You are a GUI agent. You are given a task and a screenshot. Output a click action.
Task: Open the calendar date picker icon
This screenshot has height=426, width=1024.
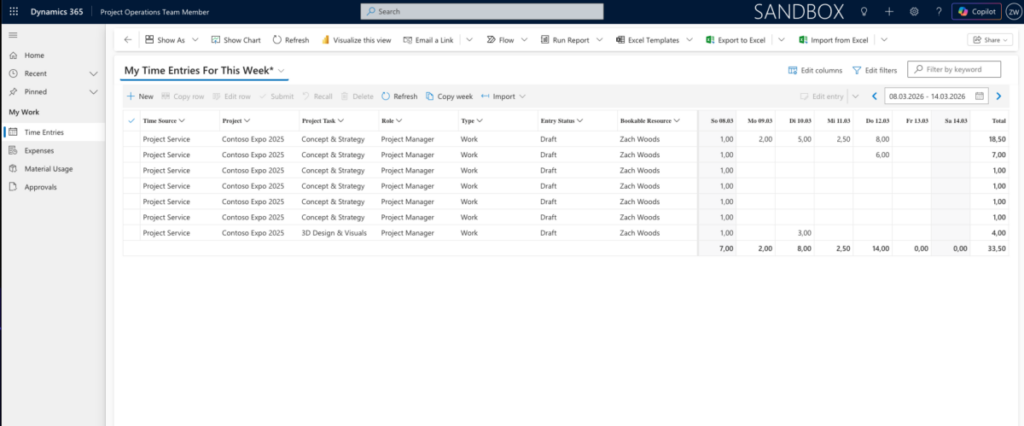click(x=979, y=96)
